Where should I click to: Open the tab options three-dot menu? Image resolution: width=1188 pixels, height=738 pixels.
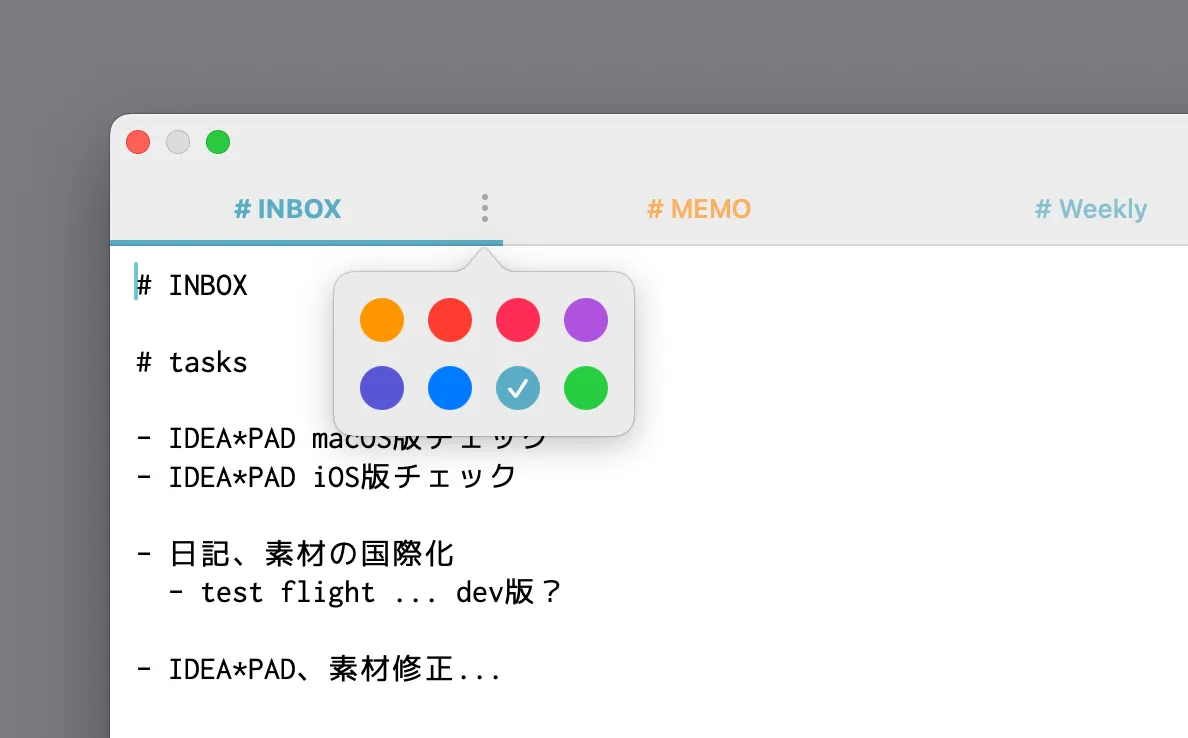point(485,207)
